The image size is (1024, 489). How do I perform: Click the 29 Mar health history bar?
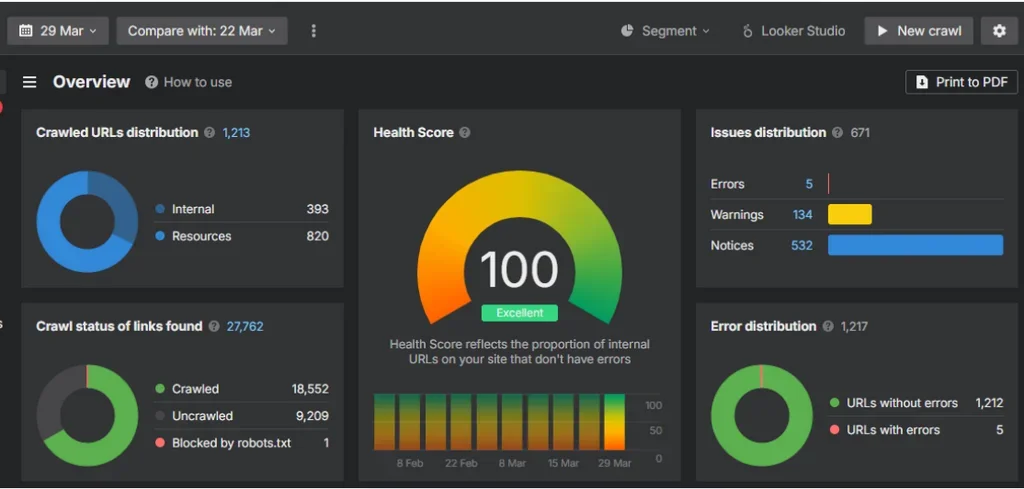[615, 422]
